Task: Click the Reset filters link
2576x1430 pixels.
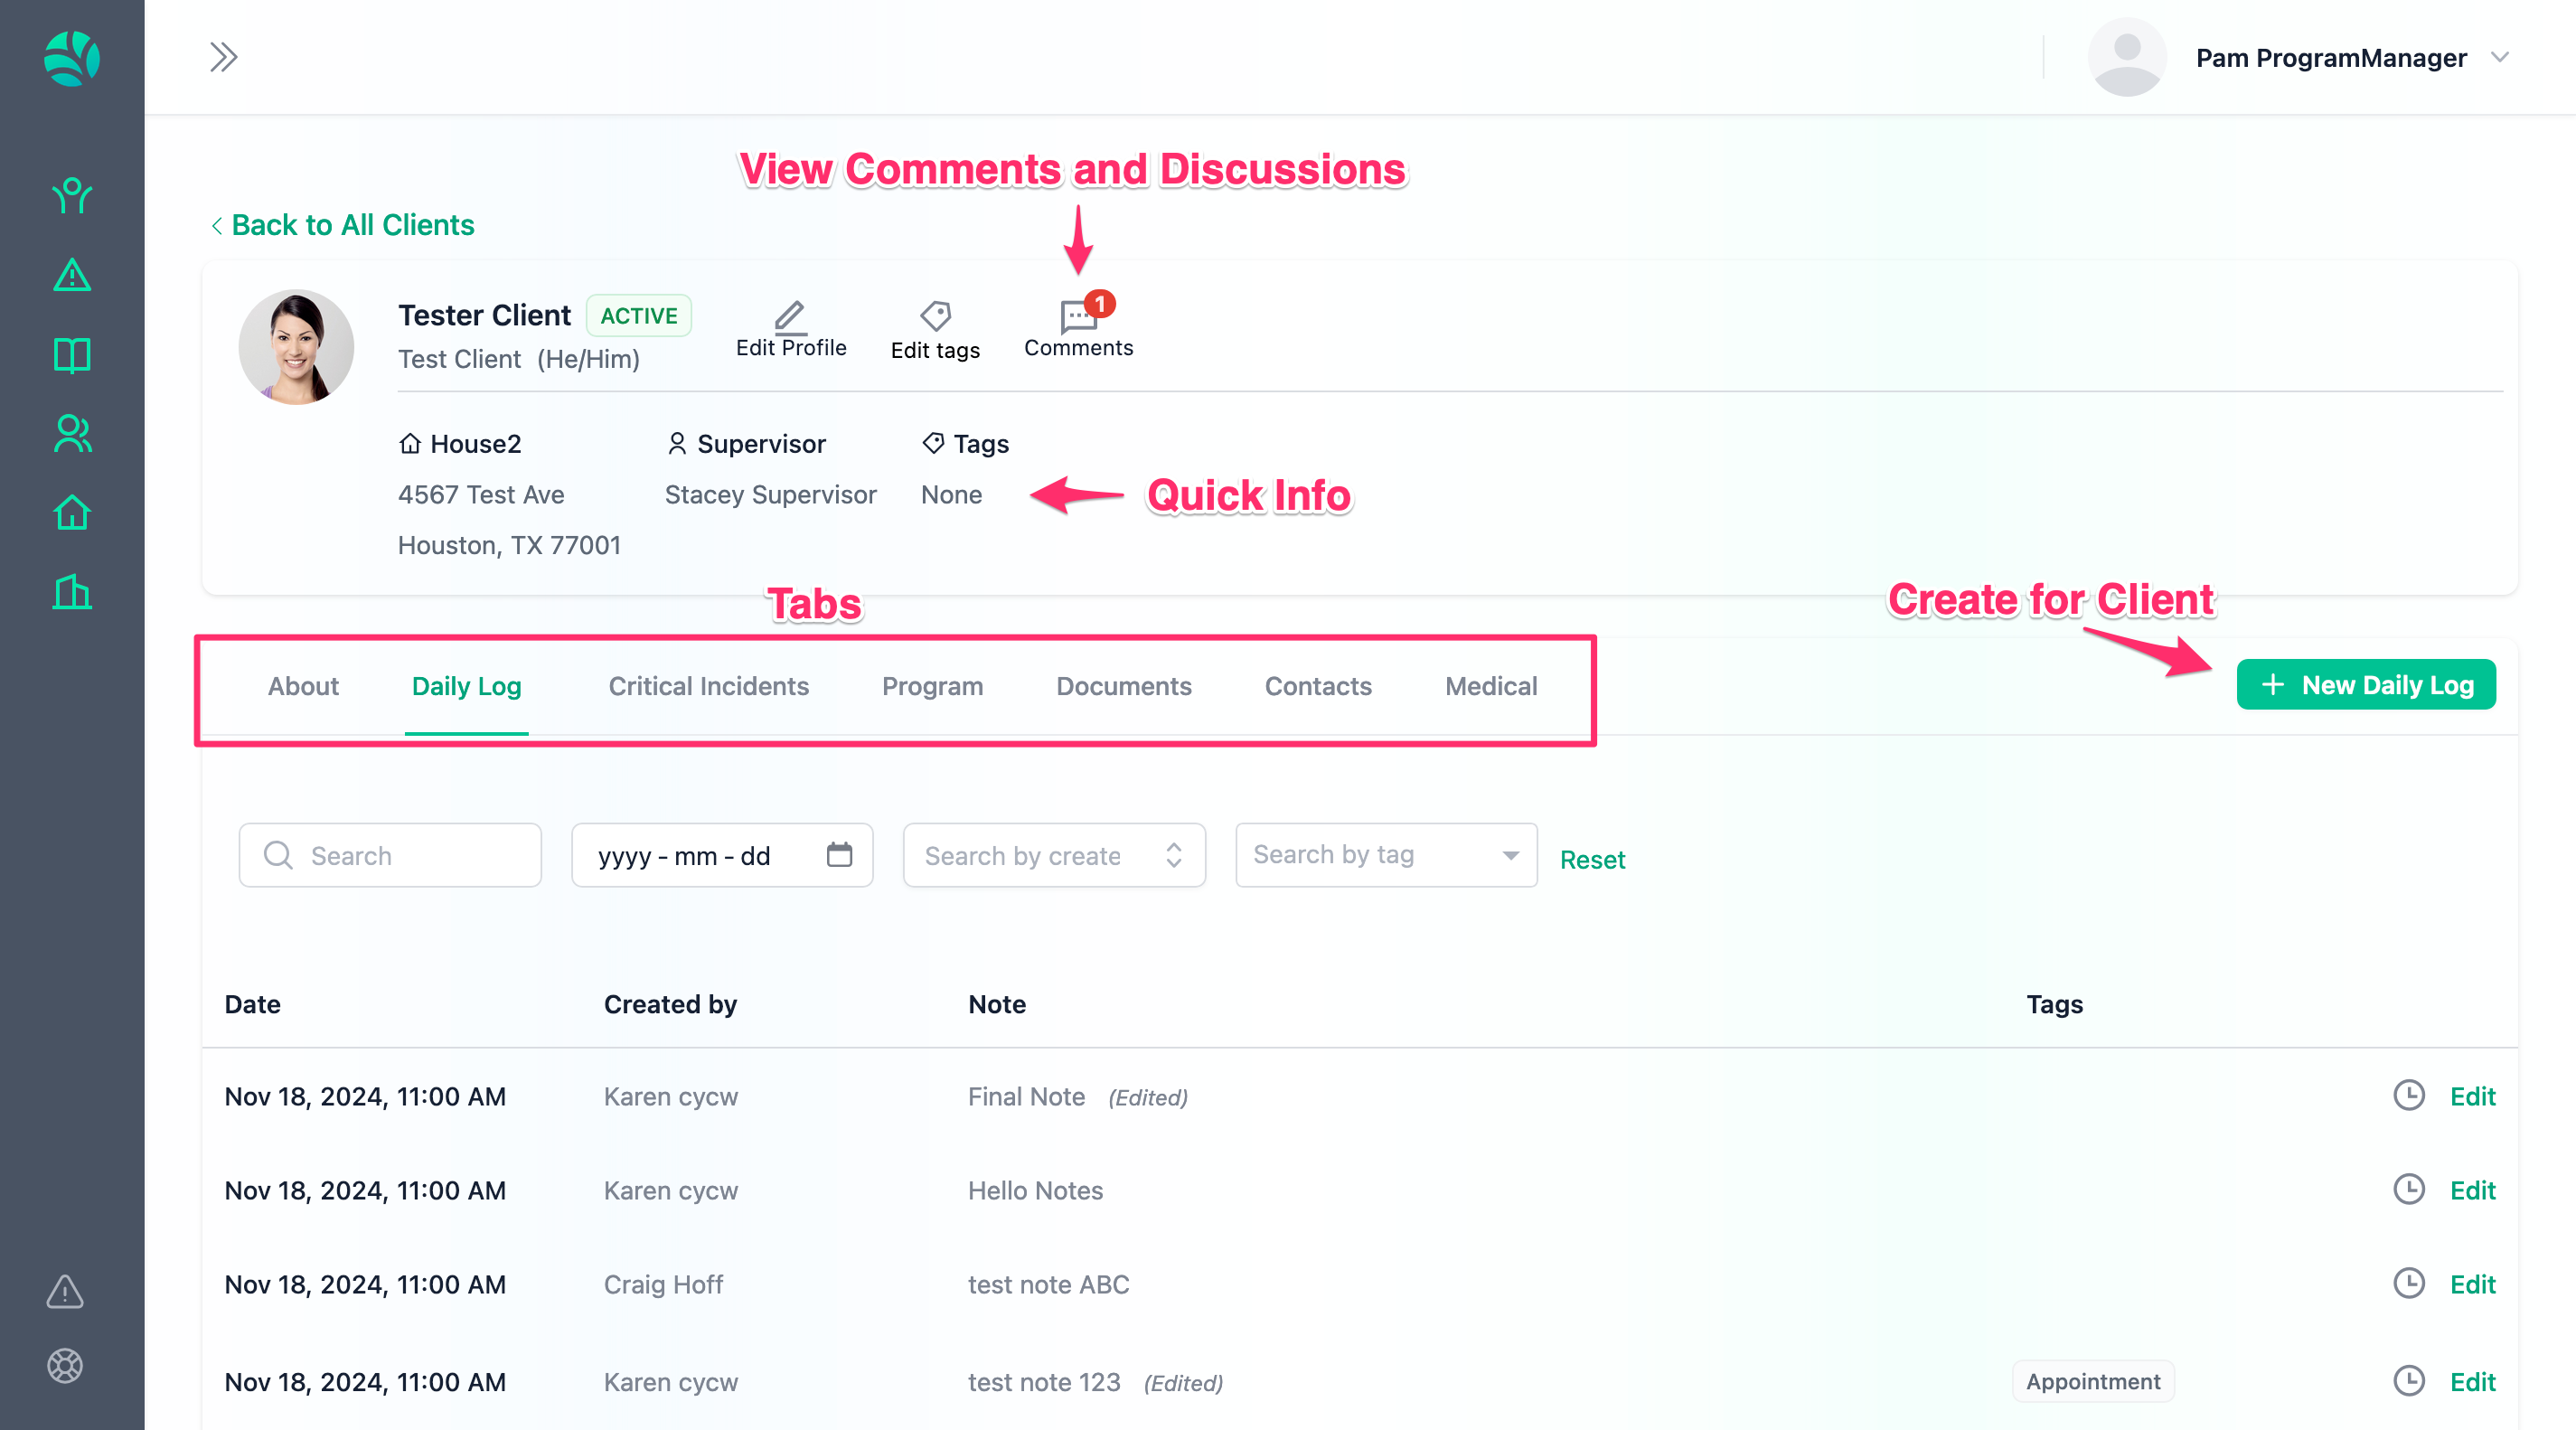Action: pyautogui.click(x=1592, y=859)
